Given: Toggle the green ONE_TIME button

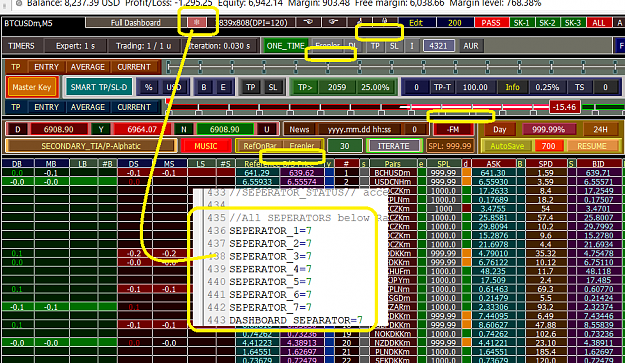Looking at the screenshot, I should point(285,46).
